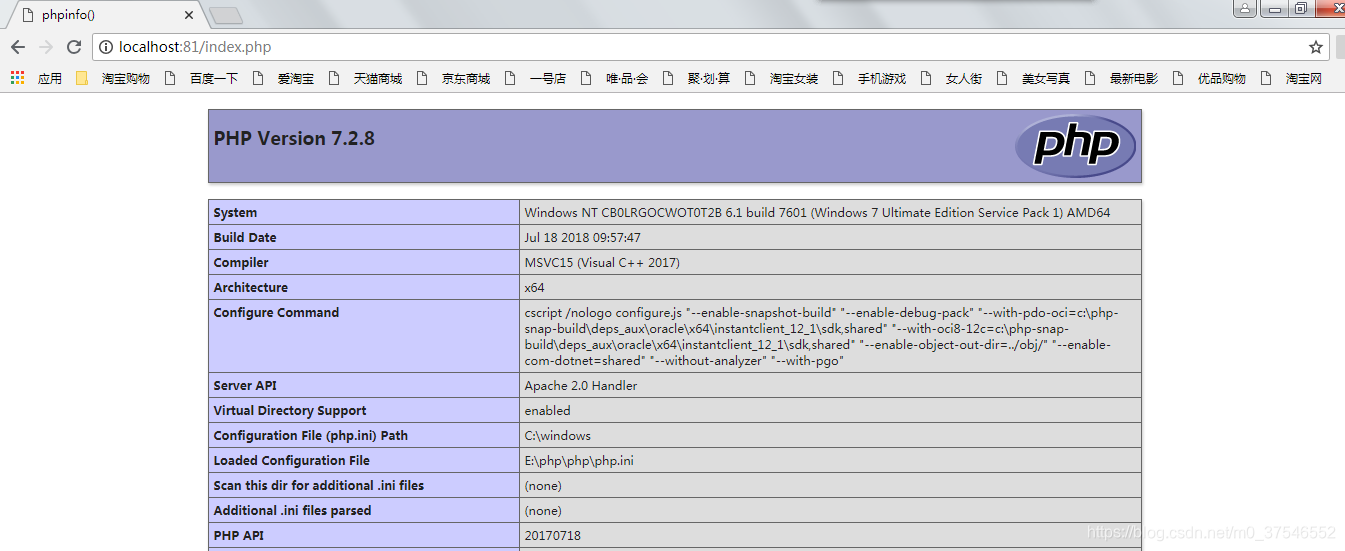Screen dimensions: 1345x551
Task: Open the 手机游戏 bookmark
Action: (x=869, y=78)
